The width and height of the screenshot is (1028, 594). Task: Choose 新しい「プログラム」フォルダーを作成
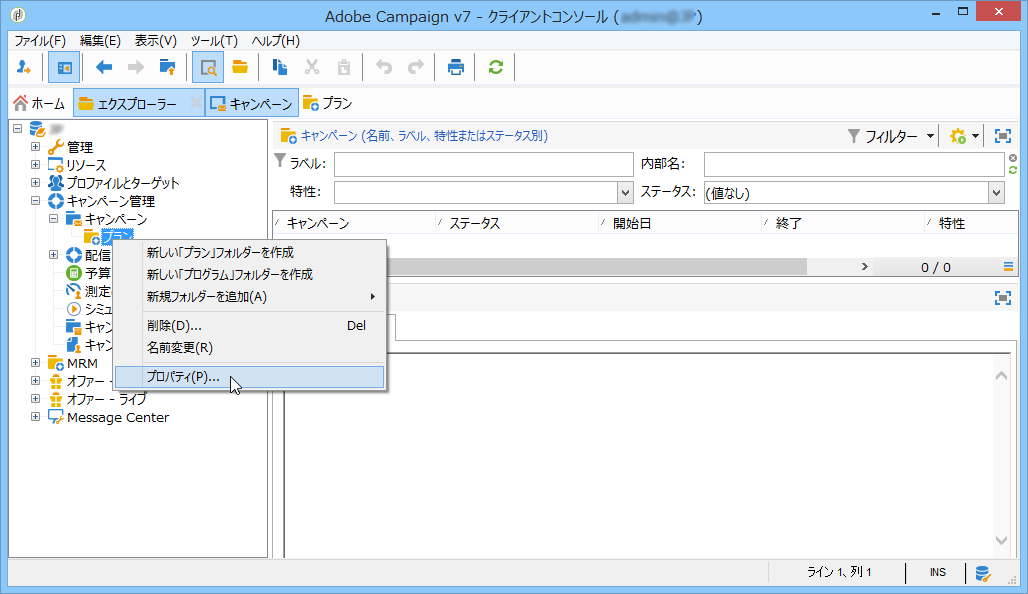(x=249, y=274)
